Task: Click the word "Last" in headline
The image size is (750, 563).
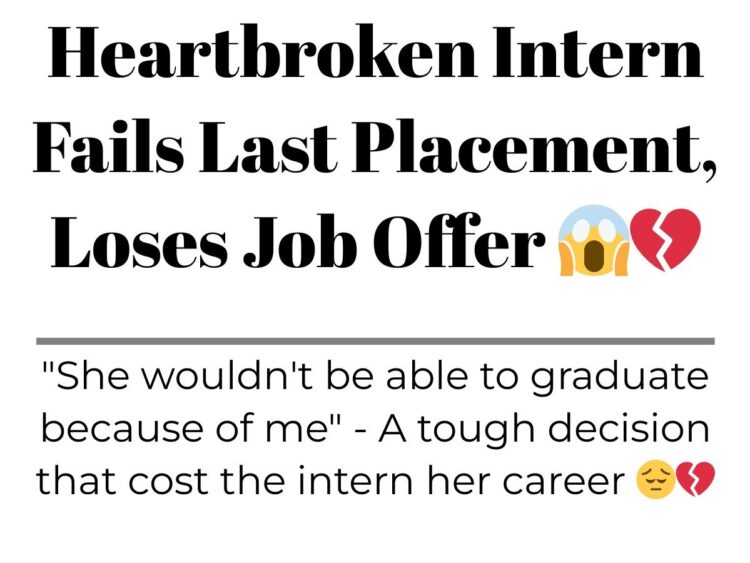Action: pos(268,146)
